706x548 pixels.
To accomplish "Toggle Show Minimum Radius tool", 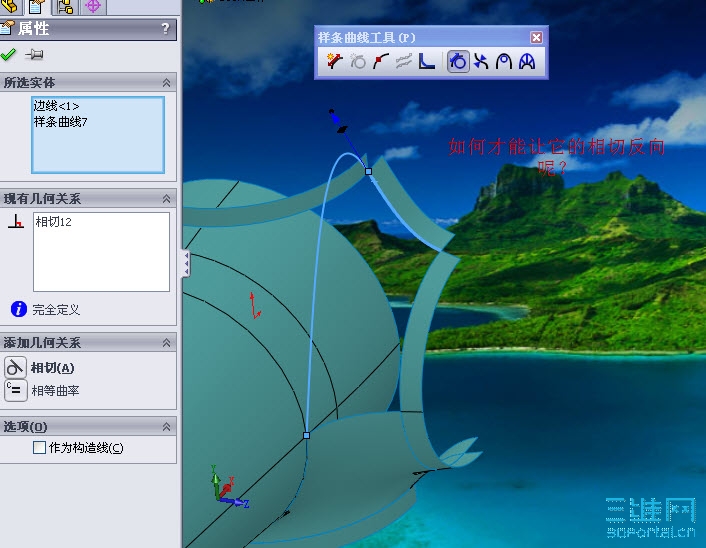I will coord(504,61).
